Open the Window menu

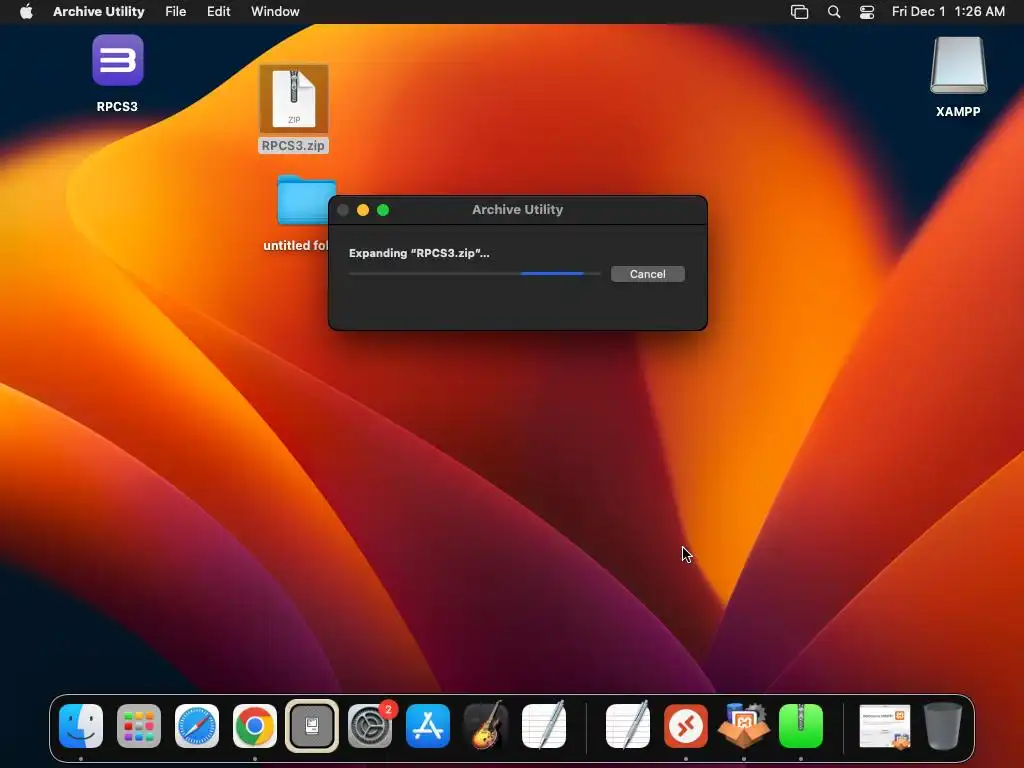point(275,11)
